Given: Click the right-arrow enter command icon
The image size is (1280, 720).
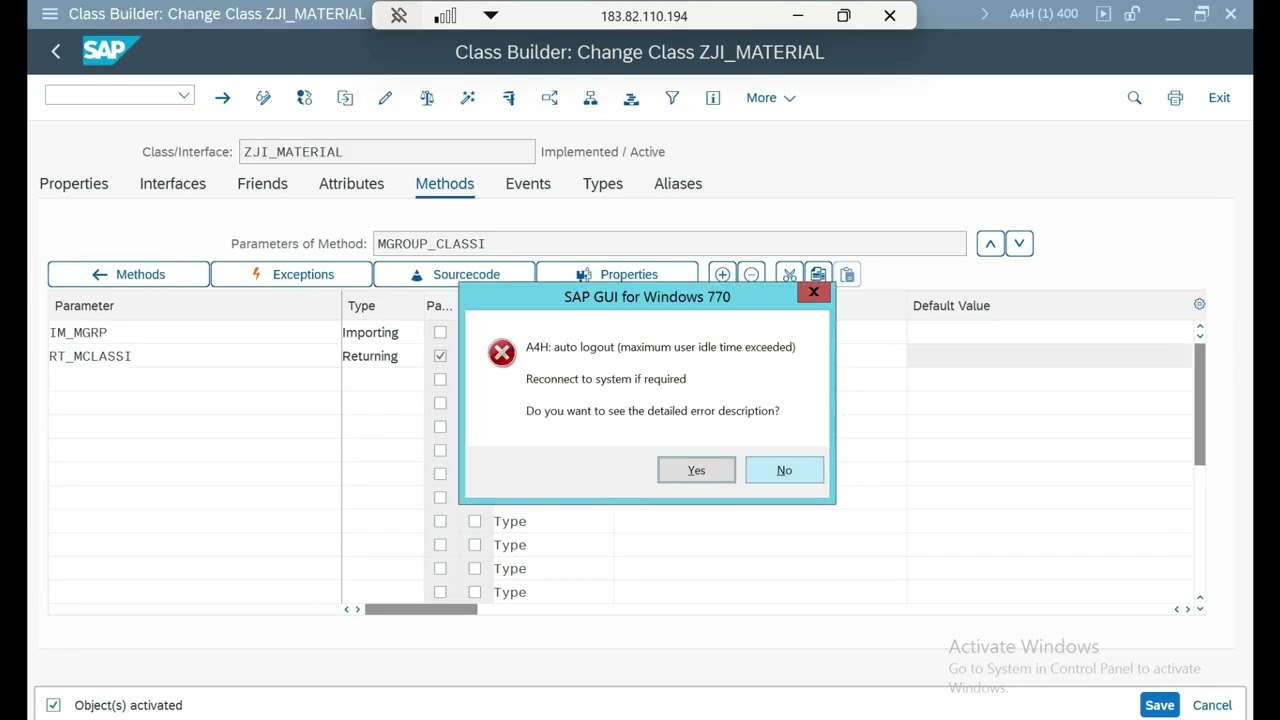Looking at the screenshot, I should (x=222, y=98).
